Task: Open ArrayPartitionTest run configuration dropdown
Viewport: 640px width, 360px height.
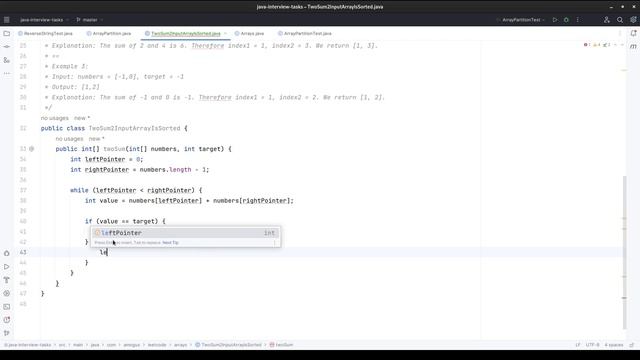Action: click(523, 20)
